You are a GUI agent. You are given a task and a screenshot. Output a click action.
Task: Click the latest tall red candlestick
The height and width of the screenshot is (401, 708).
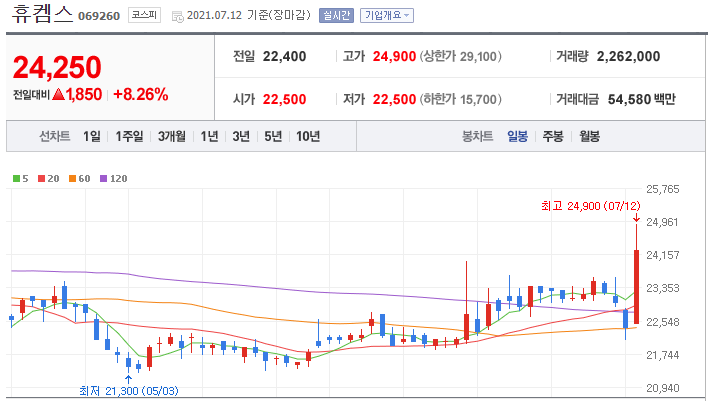pos(636,287)
